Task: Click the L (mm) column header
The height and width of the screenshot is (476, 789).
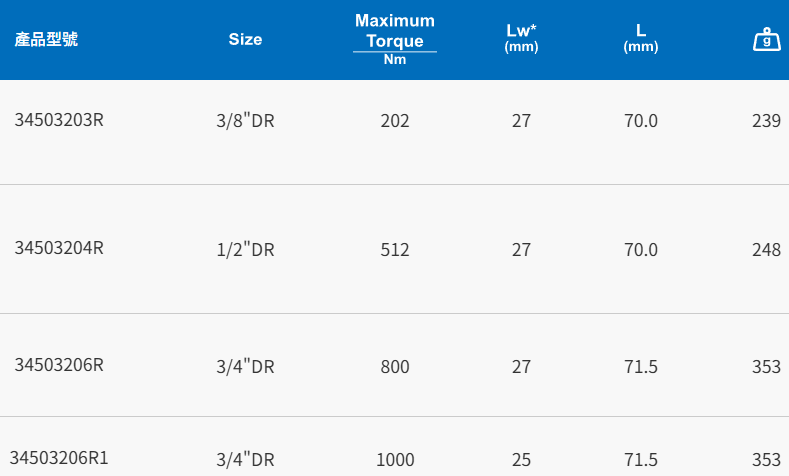Action: (641, 39)
